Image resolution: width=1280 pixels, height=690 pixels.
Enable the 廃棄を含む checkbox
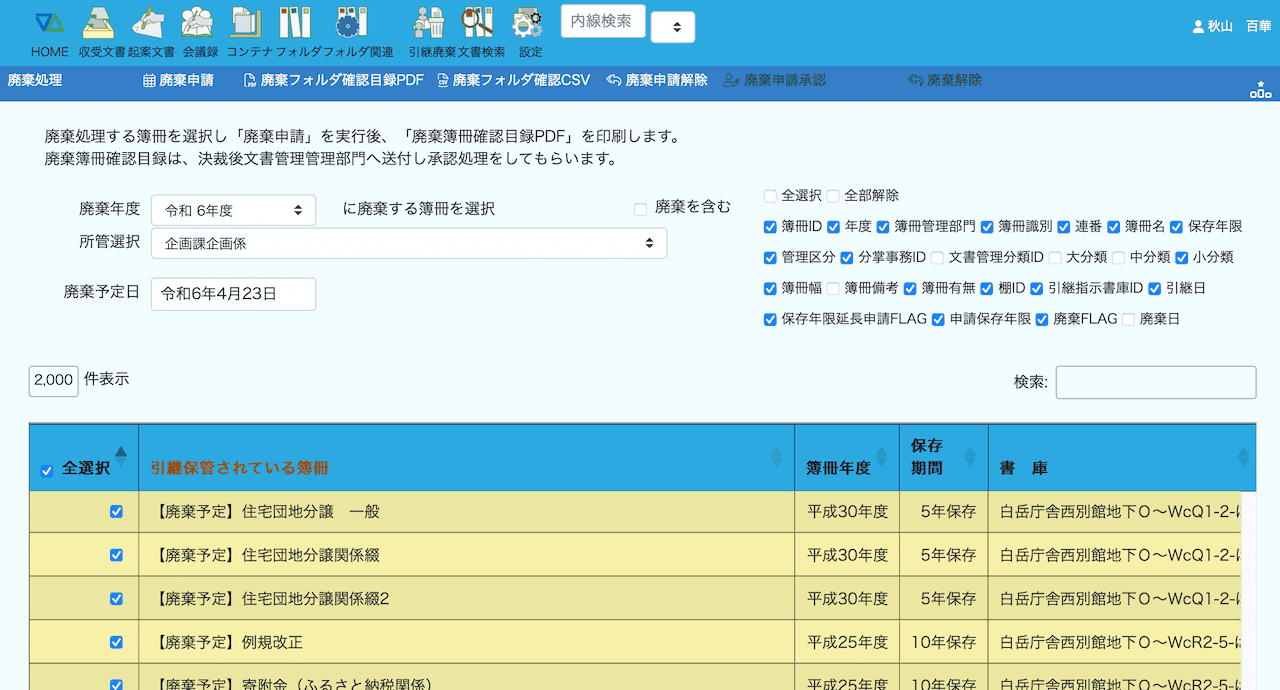pos(641,209)
